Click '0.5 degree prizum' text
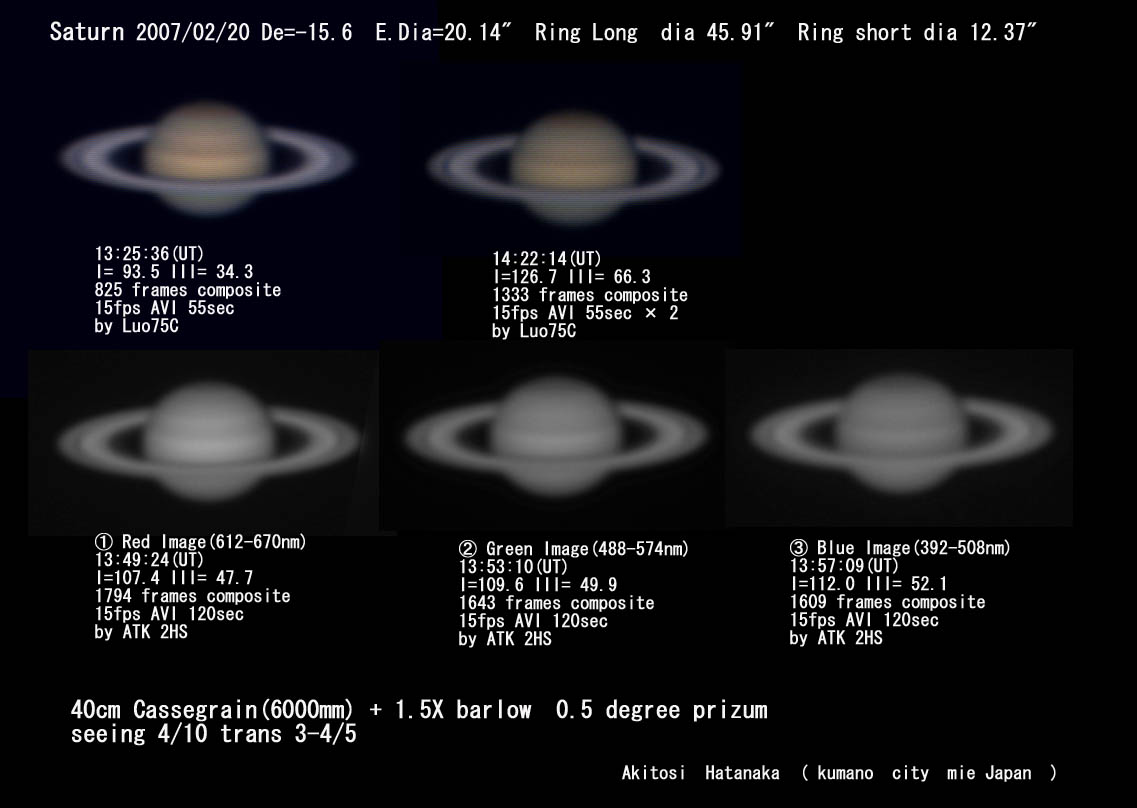The image size is (1137, 808). [x=661, y=709]
